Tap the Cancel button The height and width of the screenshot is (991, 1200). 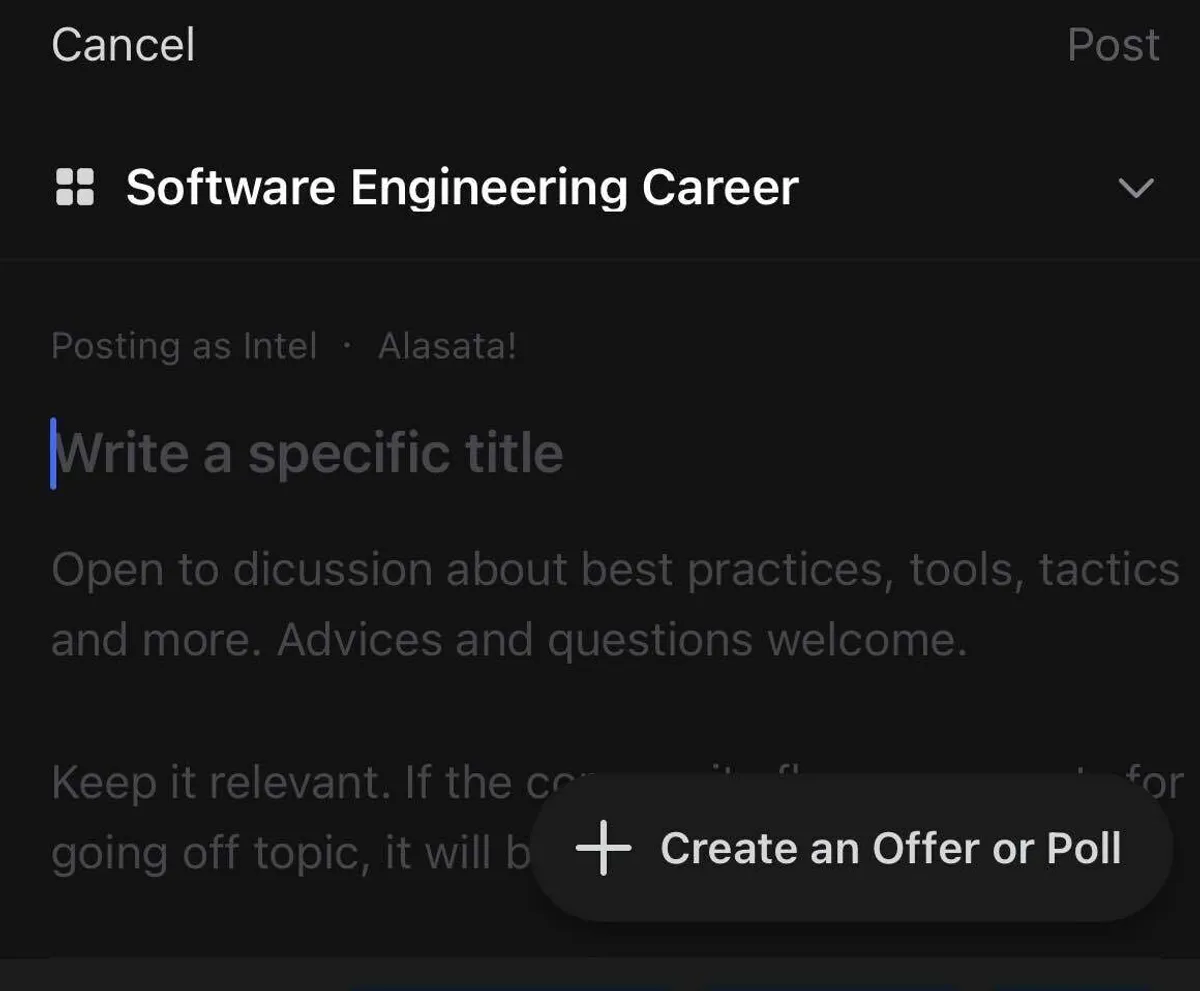pos(123,45)
